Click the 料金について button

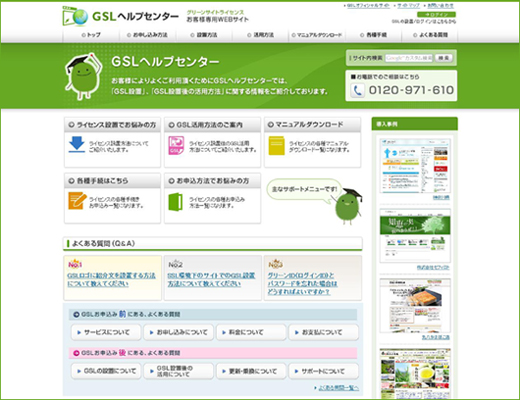(x=251, y=332)
